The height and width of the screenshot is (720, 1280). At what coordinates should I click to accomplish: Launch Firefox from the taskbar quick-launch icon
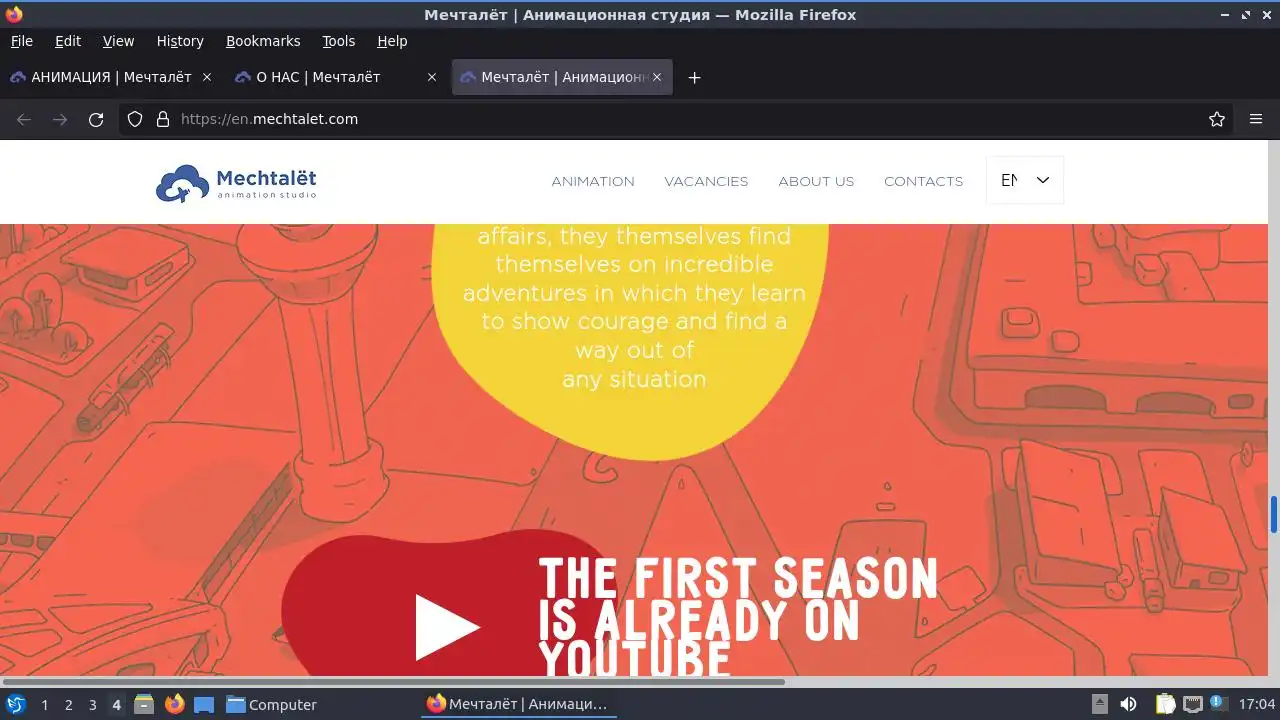click(x=175, y=704)
